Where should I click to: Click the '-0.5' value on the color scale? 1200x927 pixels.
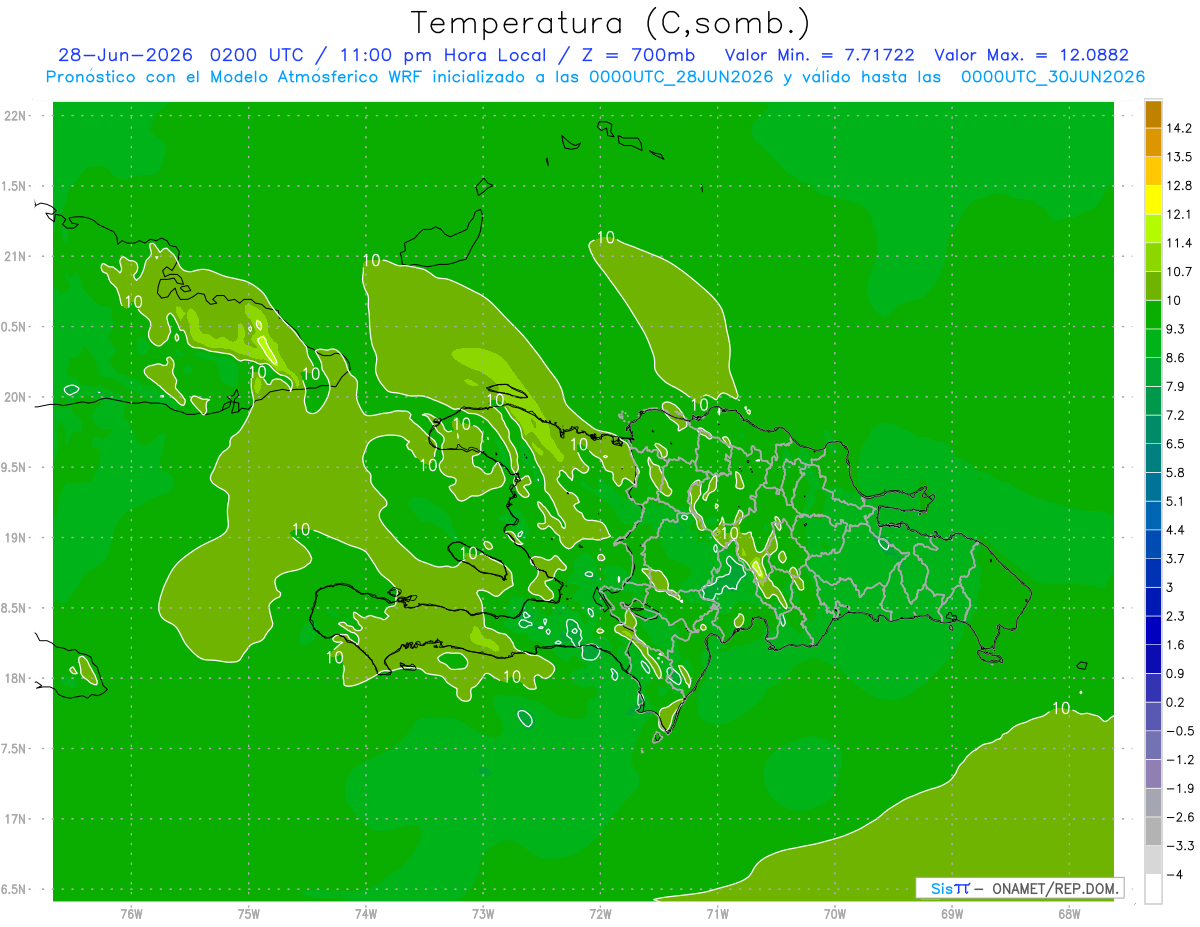(1180, 731)
